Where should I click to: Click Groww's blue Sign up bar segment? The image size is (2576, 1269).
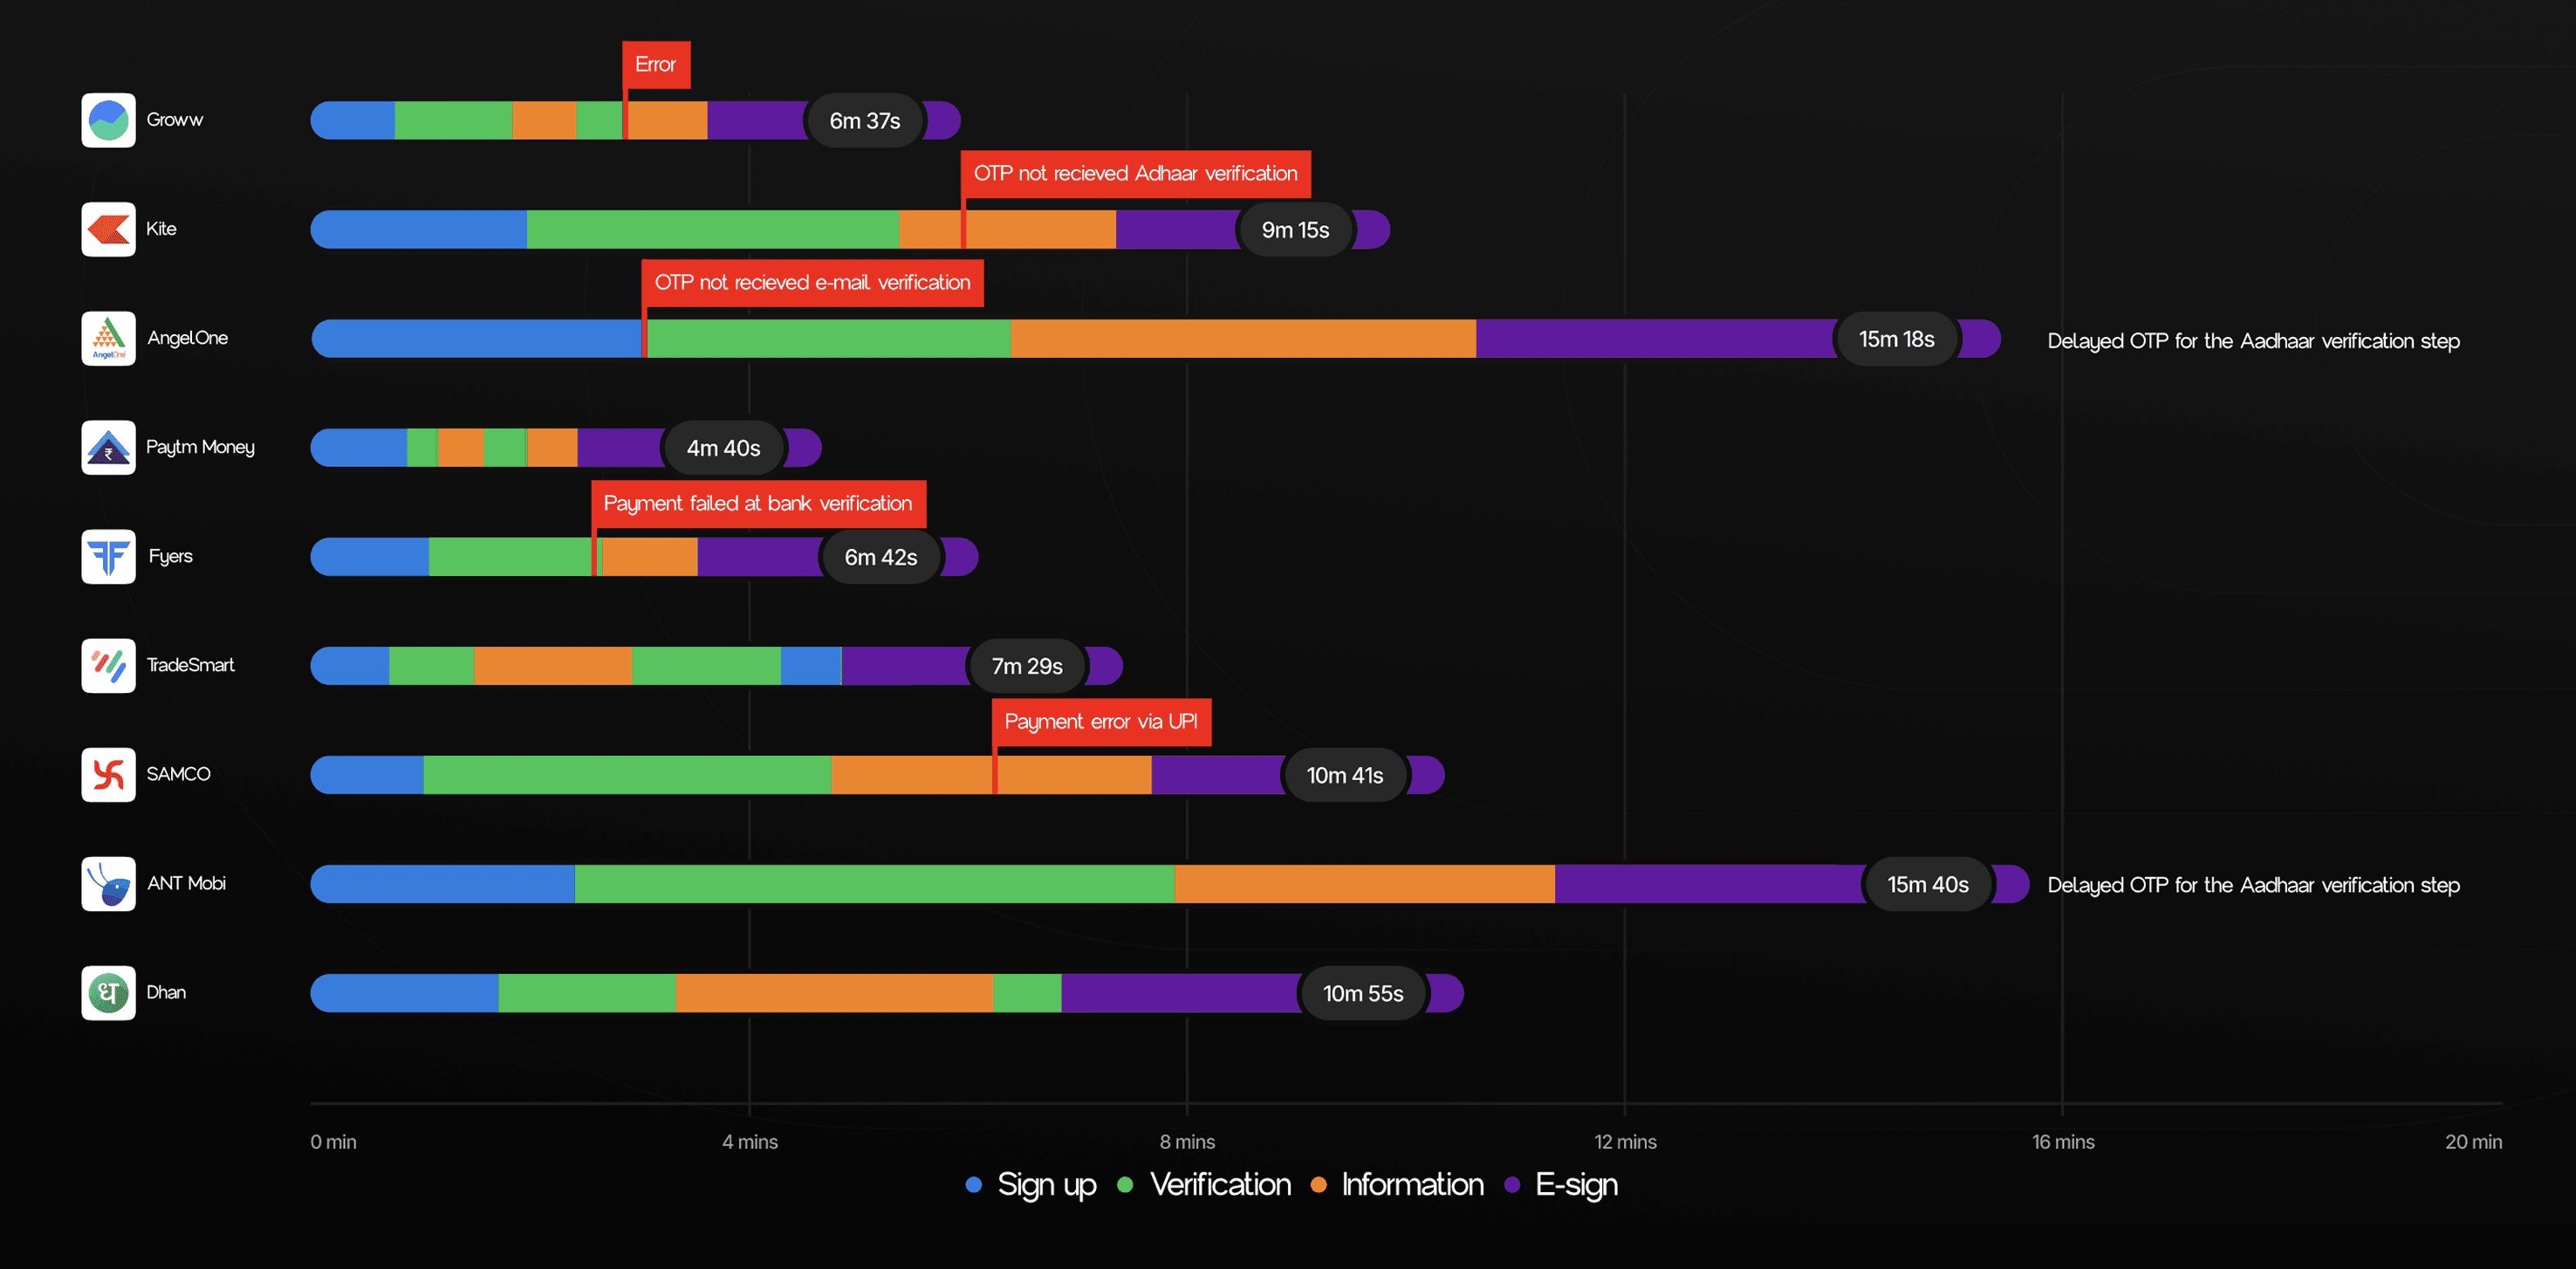point(353,120)
